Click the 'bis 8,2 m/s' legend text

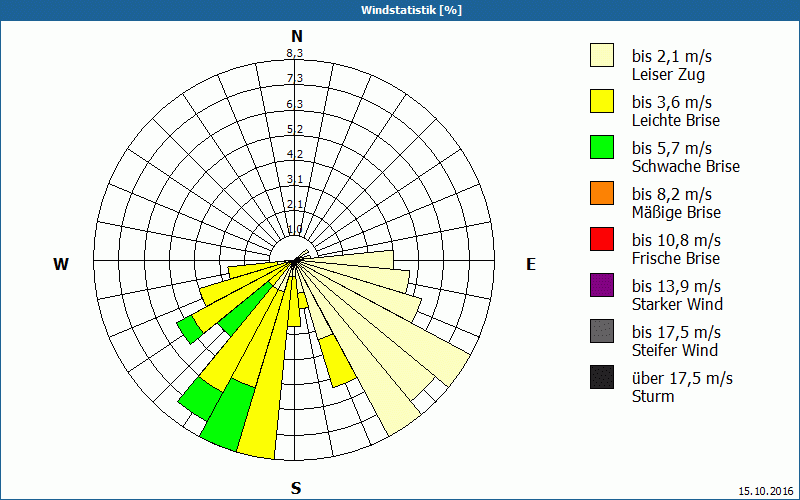(x=671, y=194)
